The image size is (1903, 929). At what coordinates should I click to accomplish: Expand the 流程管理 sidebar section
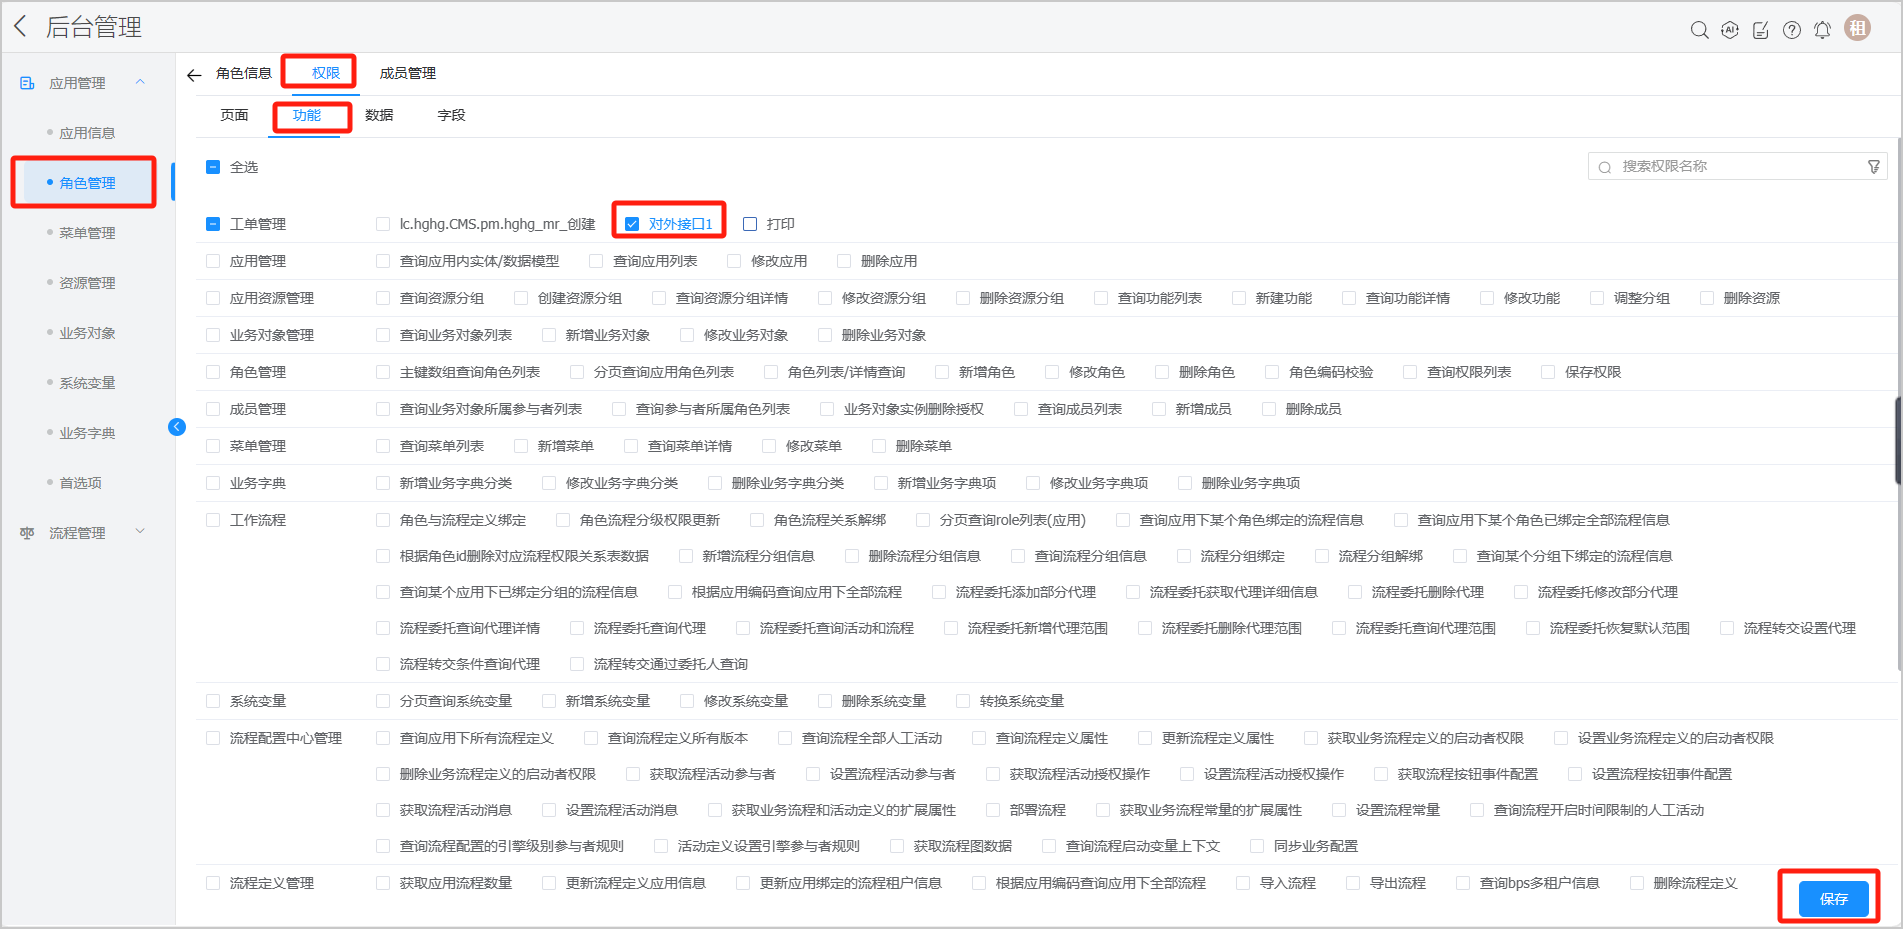(140, 532)
